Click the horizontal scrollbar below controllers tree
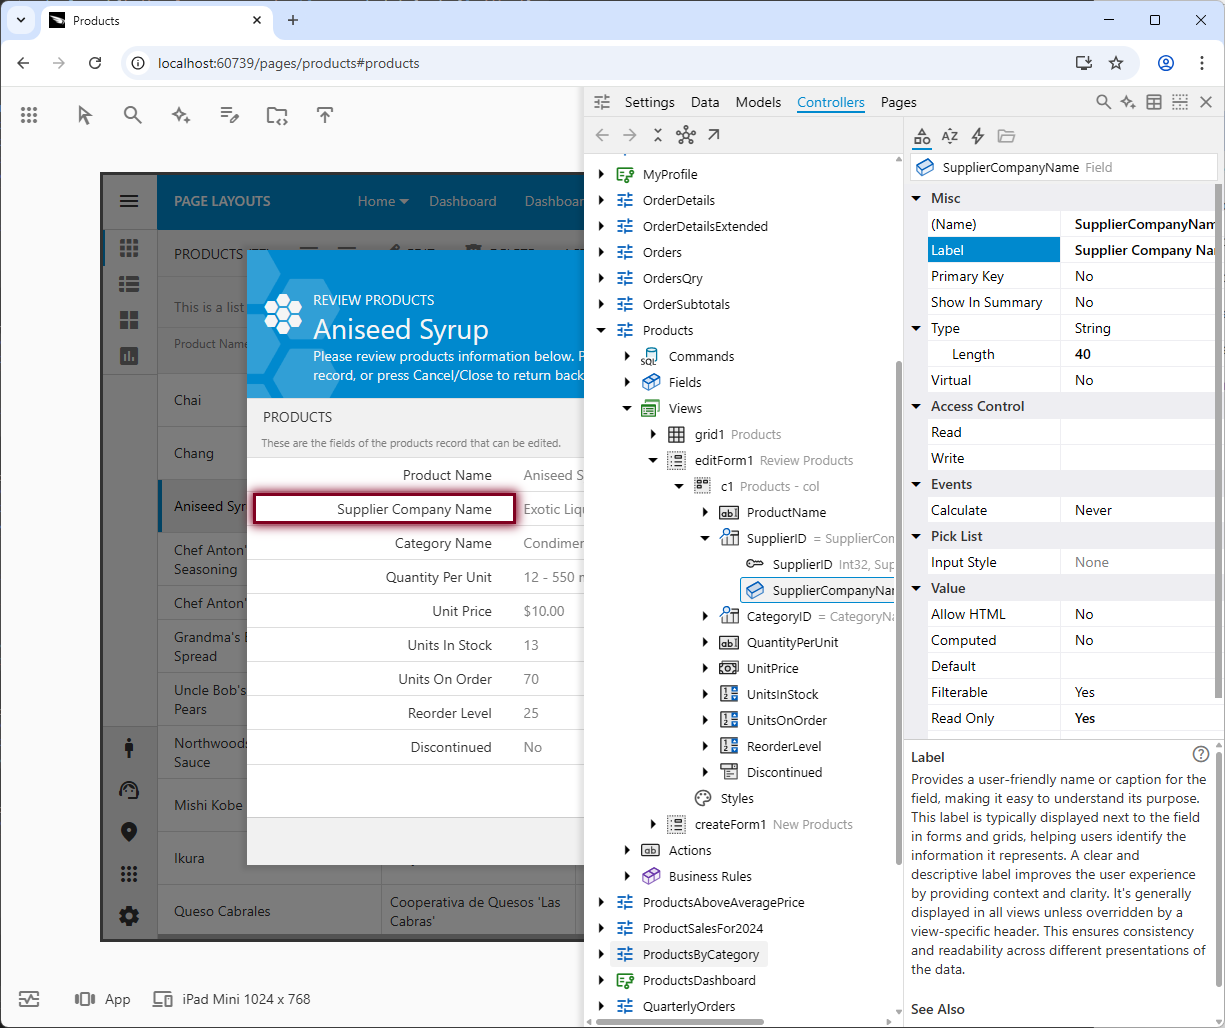The width and height of the screenshot is (1225, 1028). [x=680, y=1021]
